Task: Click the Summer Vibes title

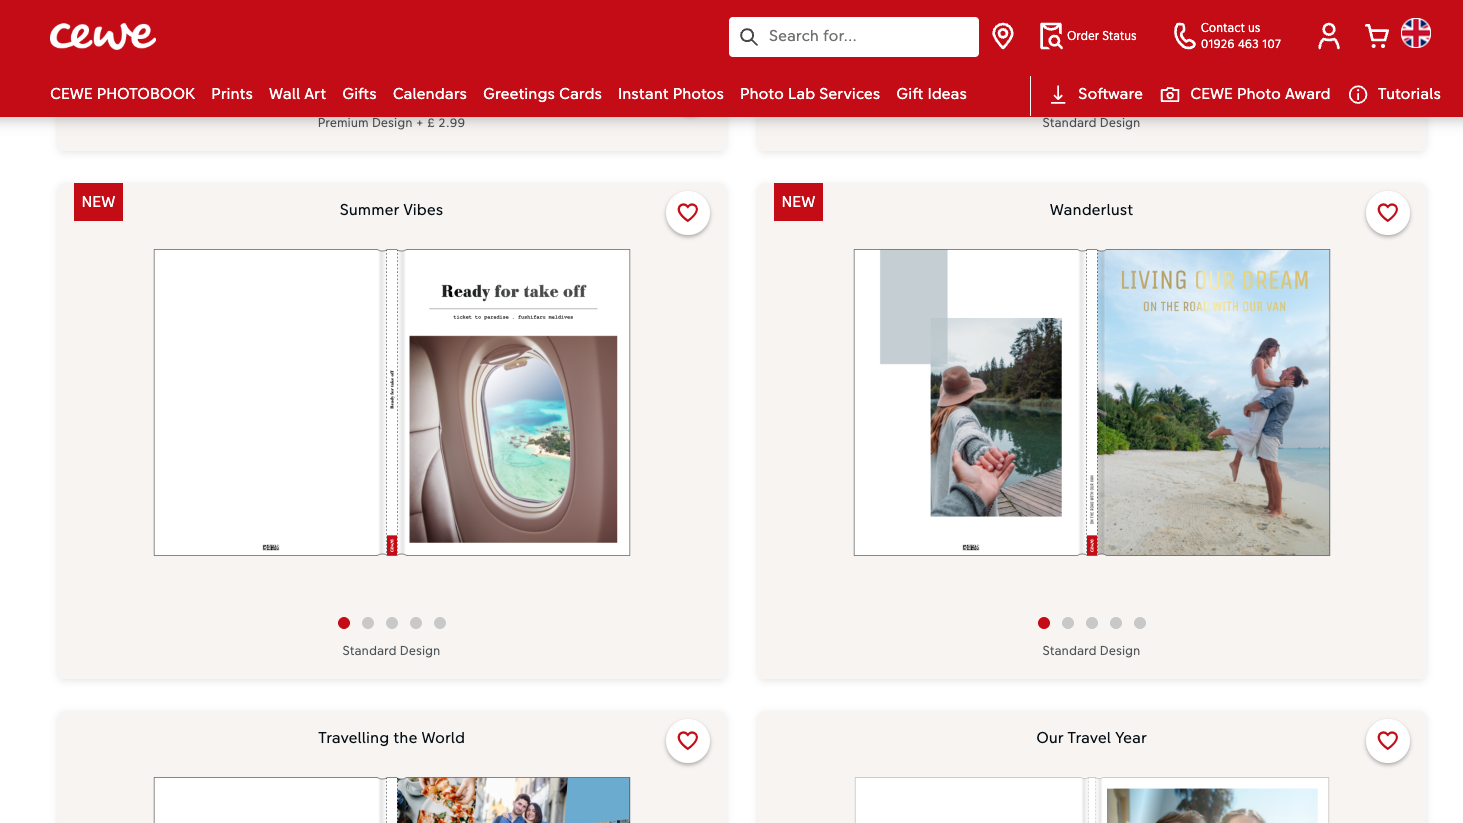Action: tap(391, 210)
